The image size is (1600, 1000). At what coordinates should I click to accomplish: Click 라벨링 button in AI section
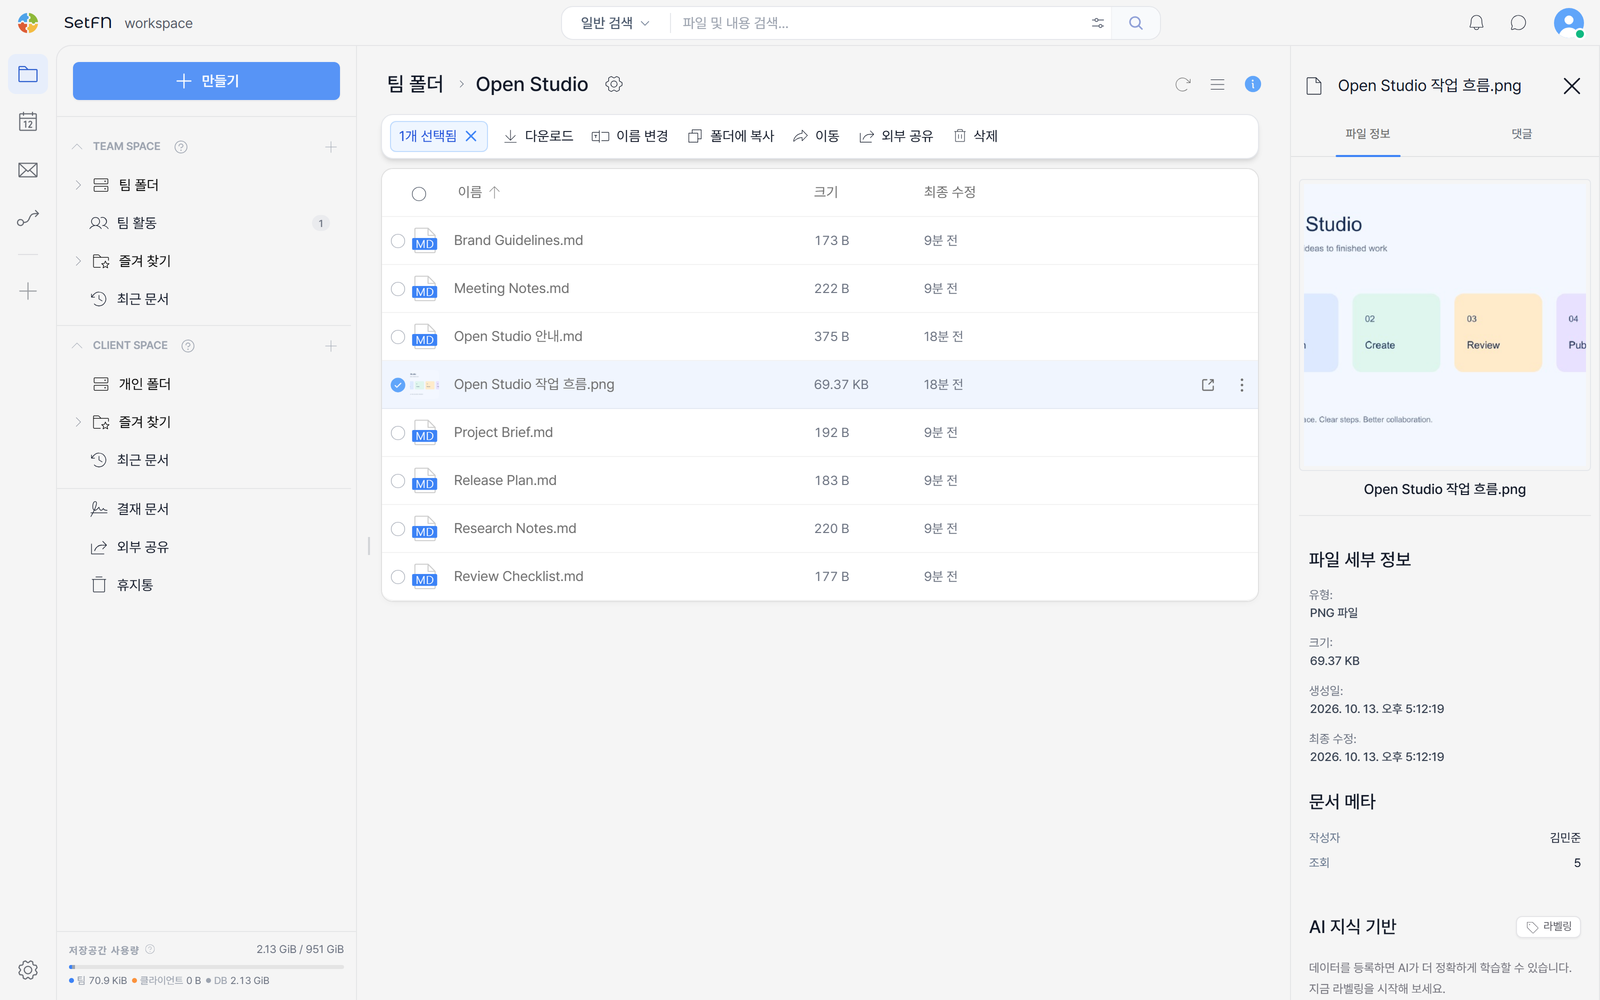1548,927
